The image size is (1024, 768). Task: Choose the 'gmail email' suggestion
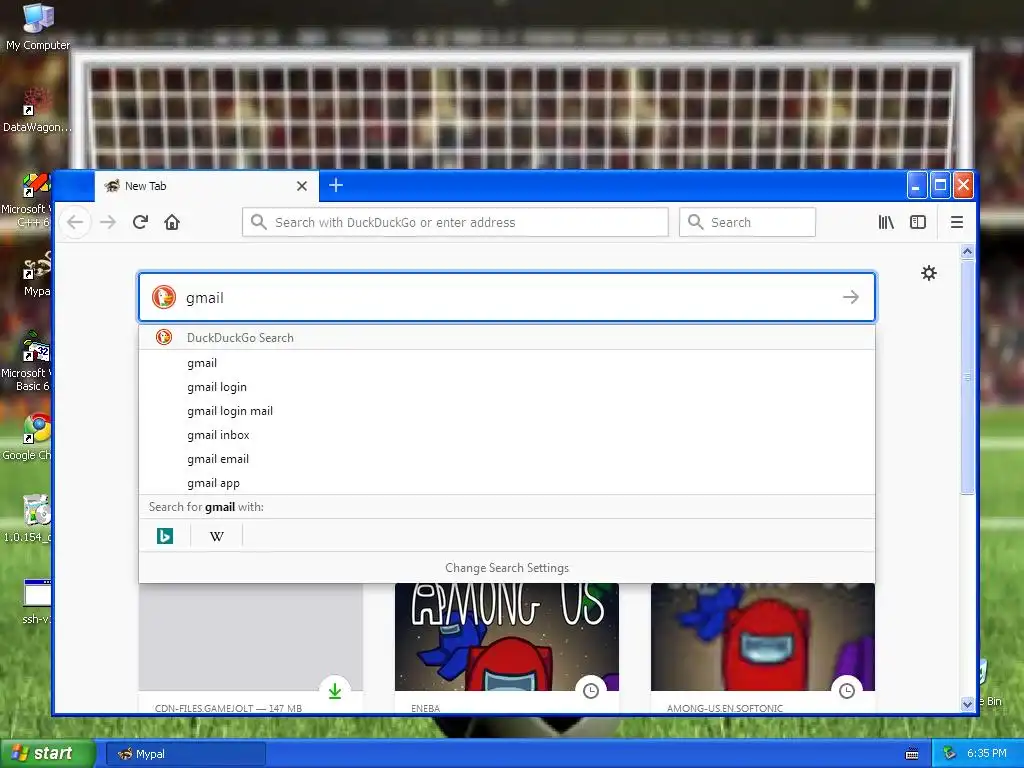(507, 459)
